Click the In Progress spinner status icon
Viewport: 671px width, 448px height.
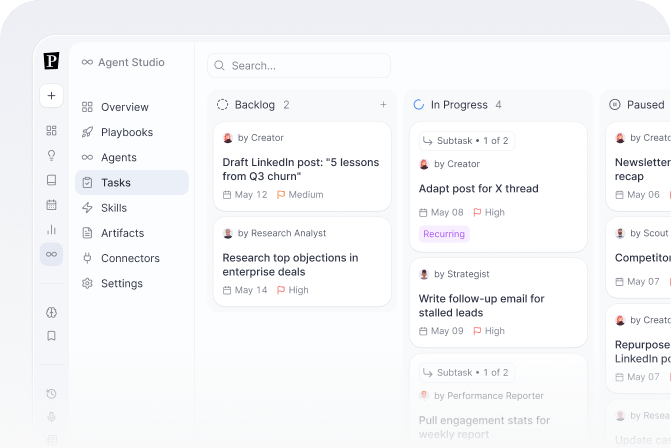tap(419, 105)
